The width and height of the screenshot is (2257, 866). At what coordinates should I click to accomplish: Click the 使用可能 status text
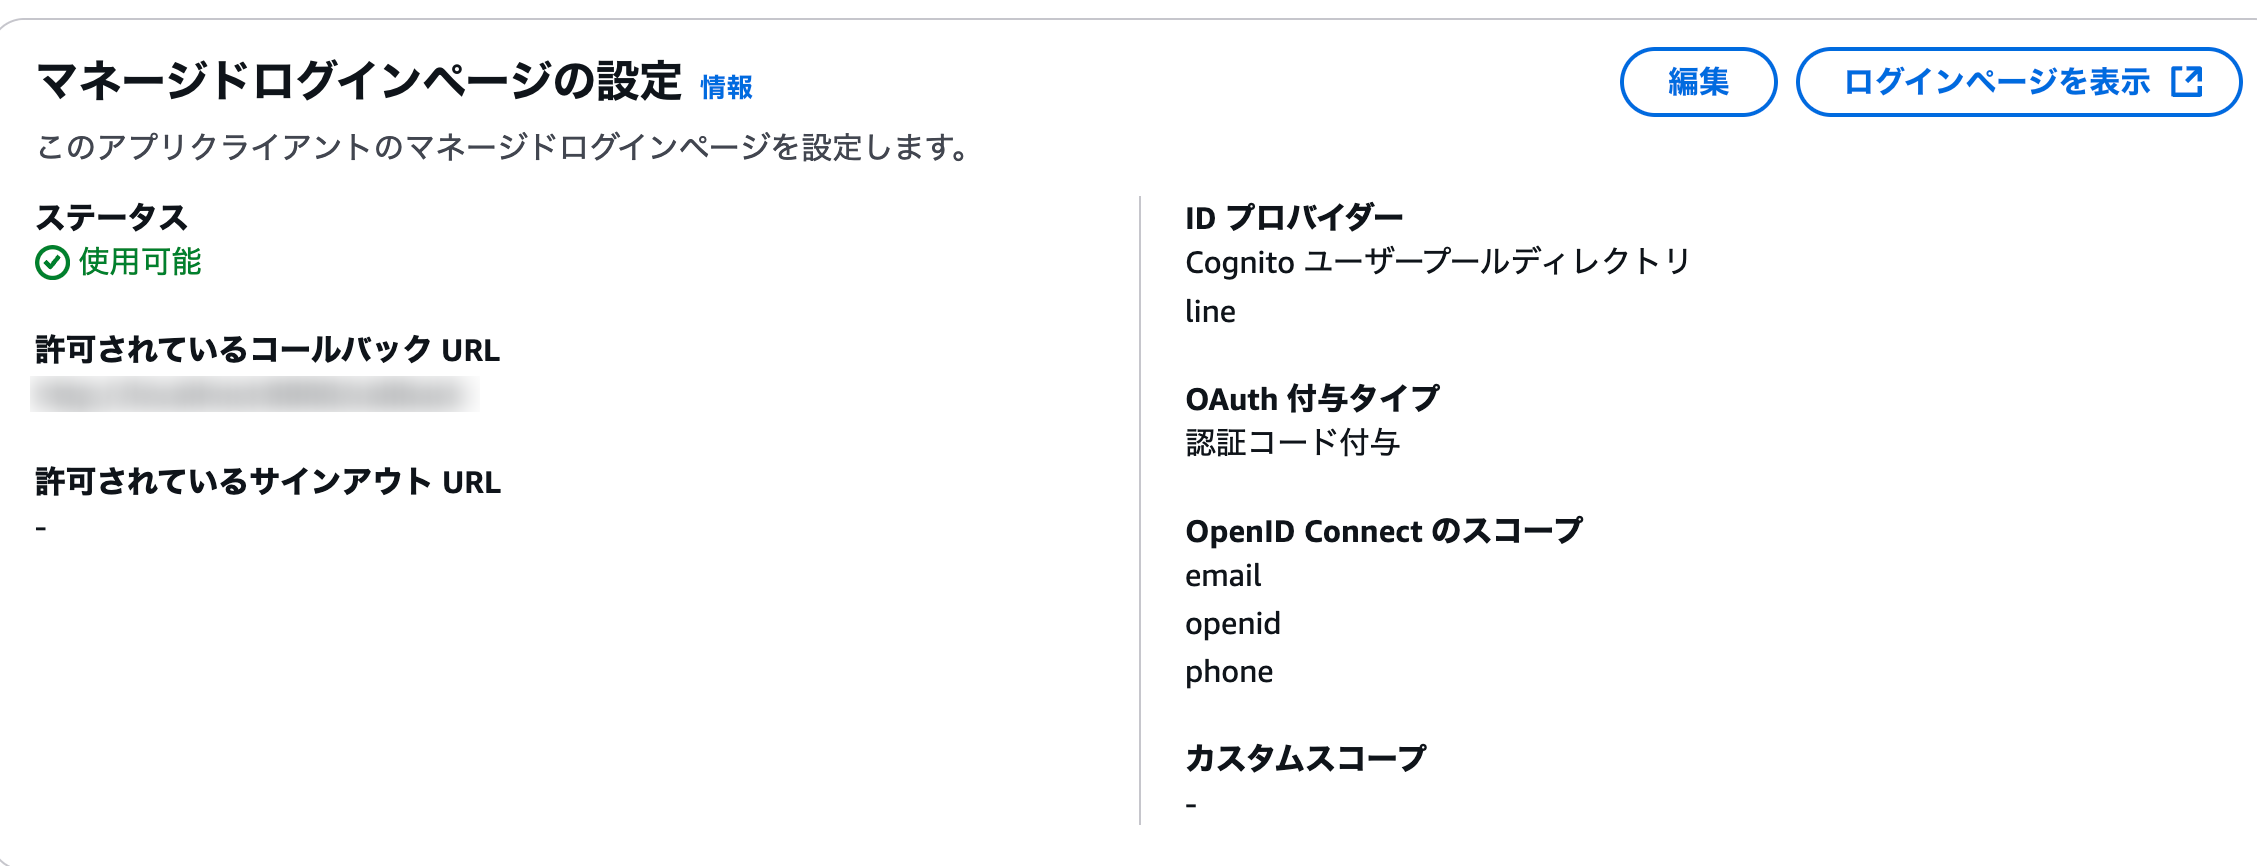(140, 262)
